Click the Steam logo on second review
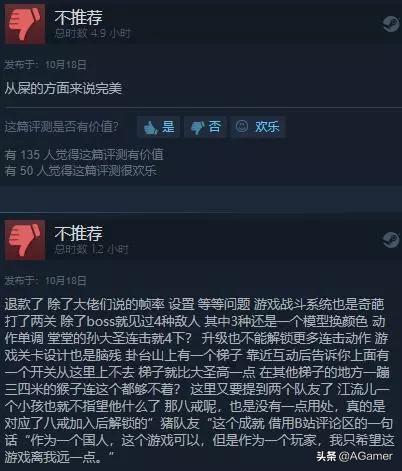The image size is (402, 471). (391, 240)
